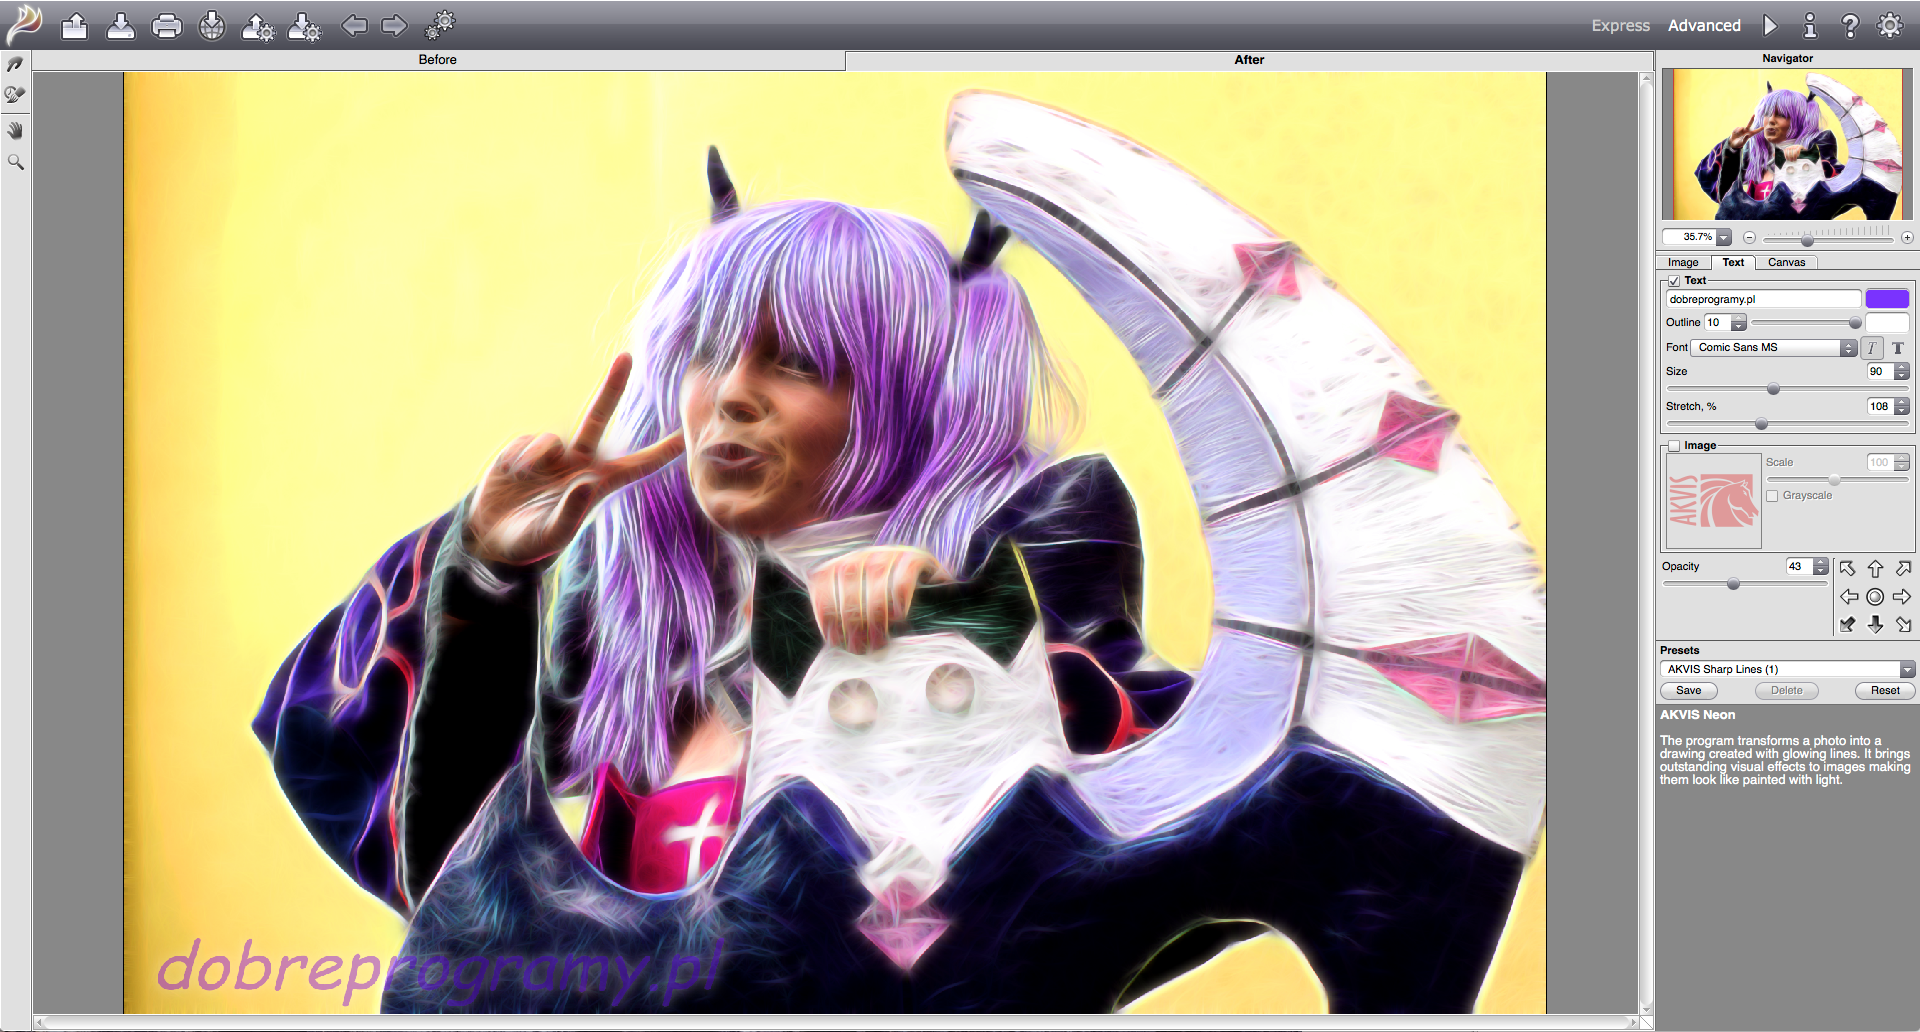Adjust the Opacity slider

[x=1744, y=584]
